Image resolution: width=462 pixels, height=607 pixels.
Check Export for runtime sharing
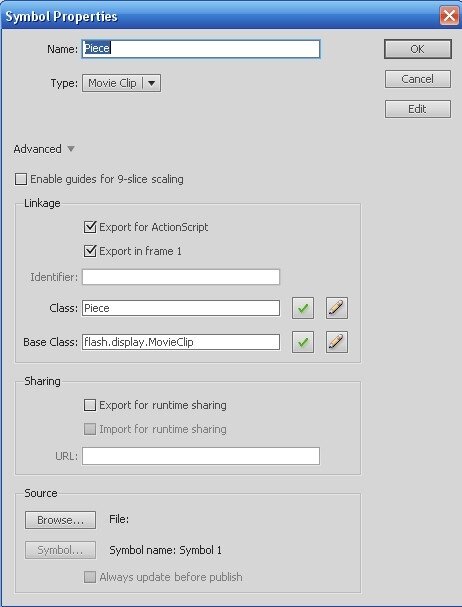(x=90, y=405)
